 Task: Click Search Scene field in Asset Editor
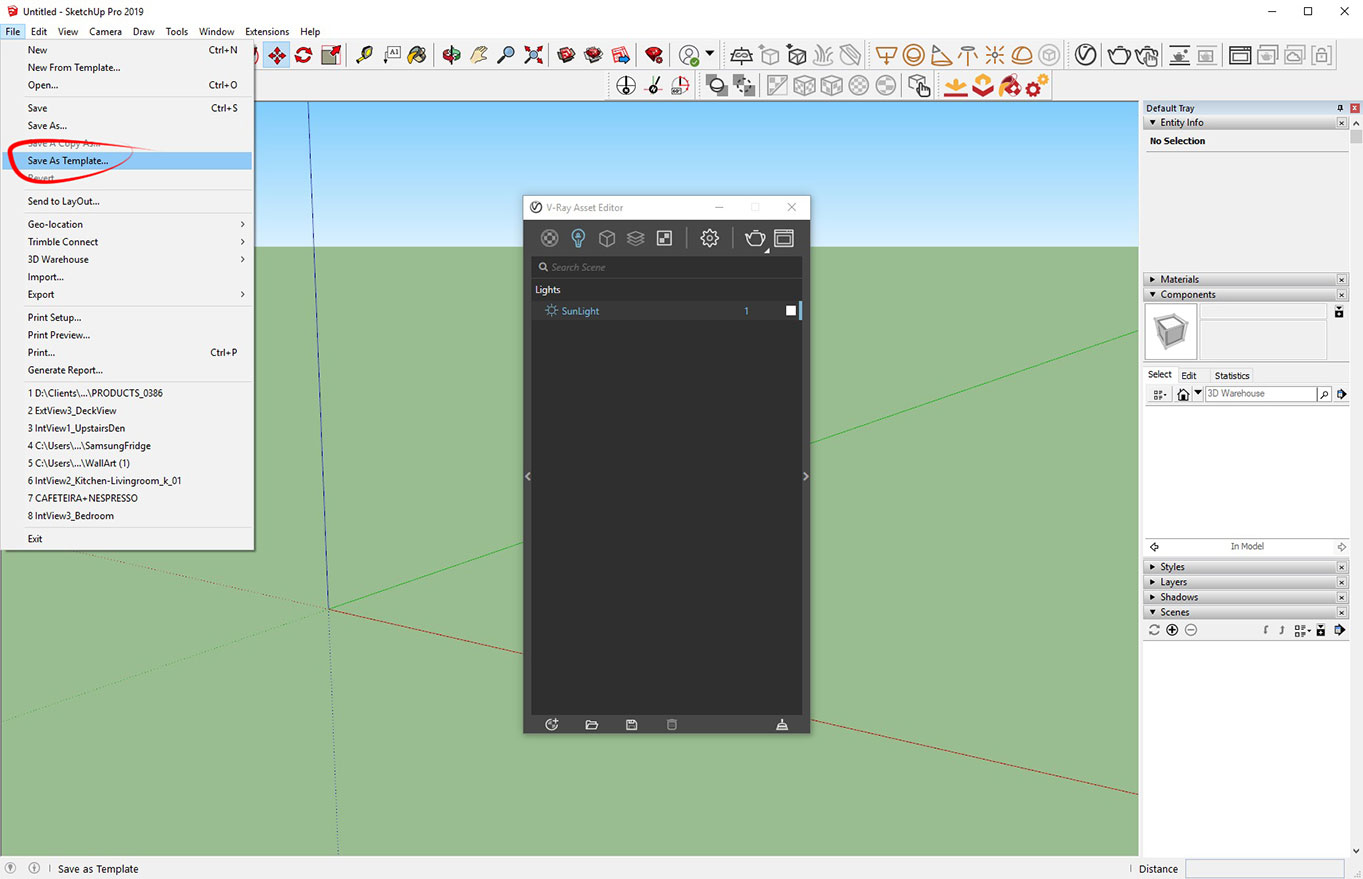click(x=667, y=267)
